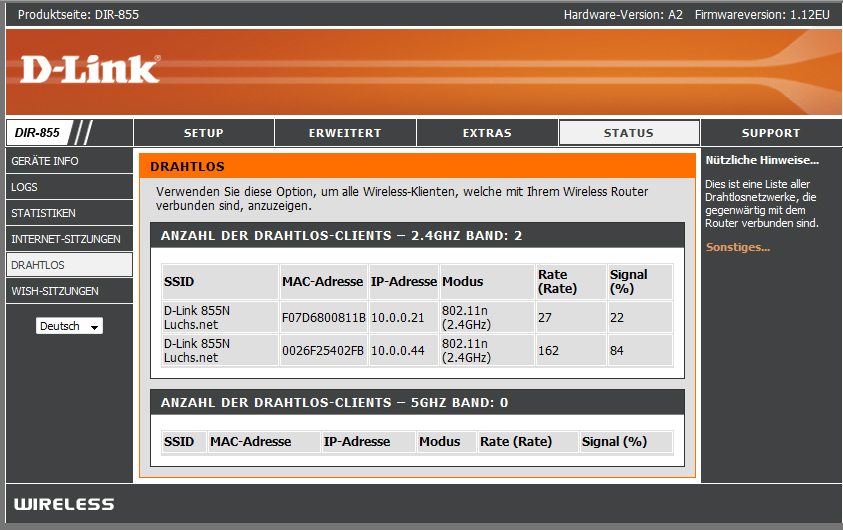This screenshot has width=843, height=530.
Task: Open the SUPPORT tab
Action: (771, 133)
